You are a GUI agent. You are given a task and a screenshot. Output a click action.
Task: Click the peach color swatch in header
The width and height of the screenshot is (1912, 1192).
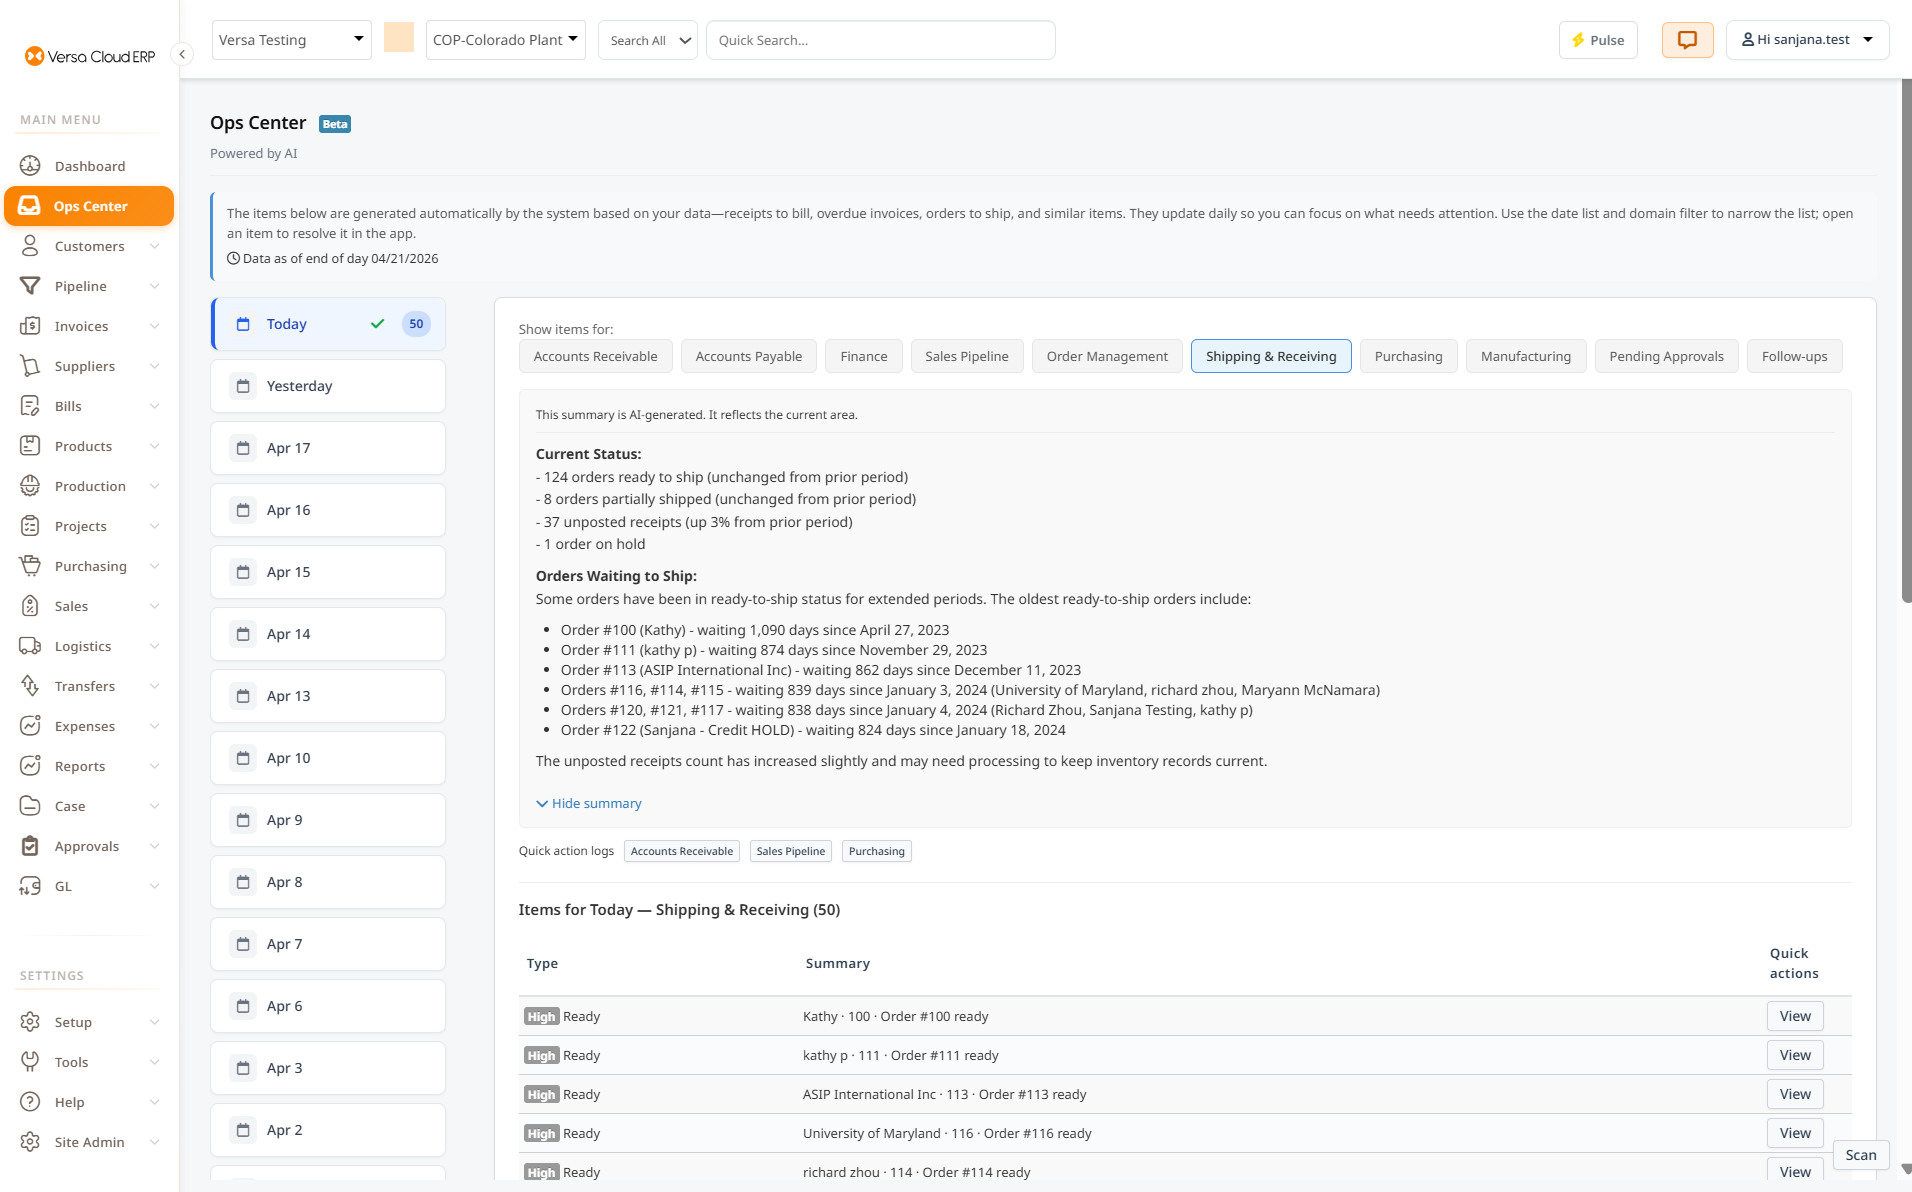tap(399, 38)
